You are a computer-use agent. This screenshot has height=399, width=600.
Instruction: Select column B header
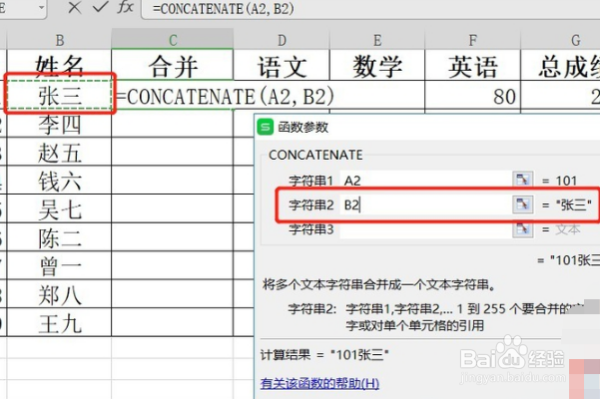(59, 40)
